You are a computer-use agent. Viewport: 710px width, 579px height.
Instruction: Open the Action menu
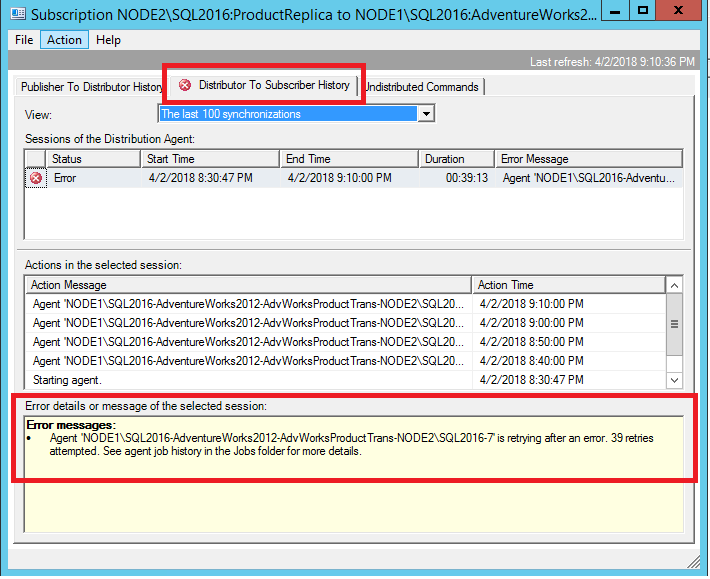pyautogui.click(x=65, y=40)
